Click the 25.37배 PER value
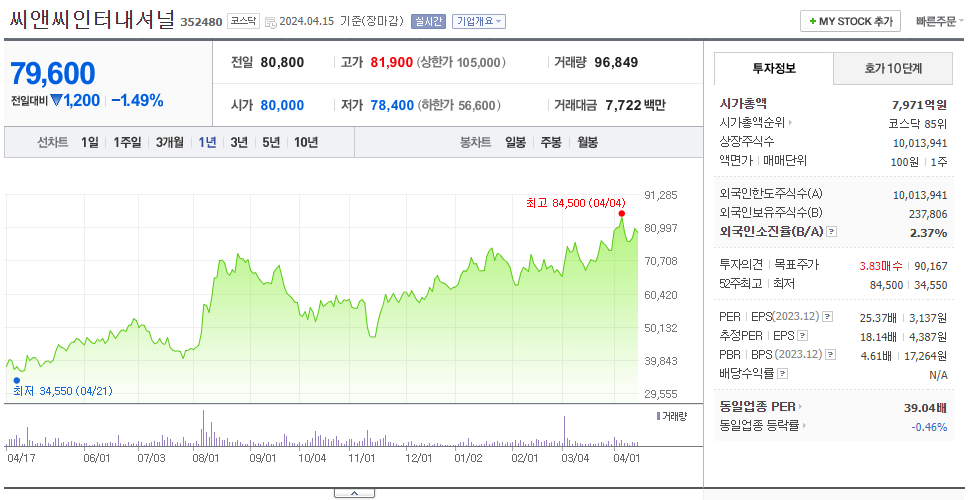Viewport: 968px width, 500px height. click(x=878, y=318)
